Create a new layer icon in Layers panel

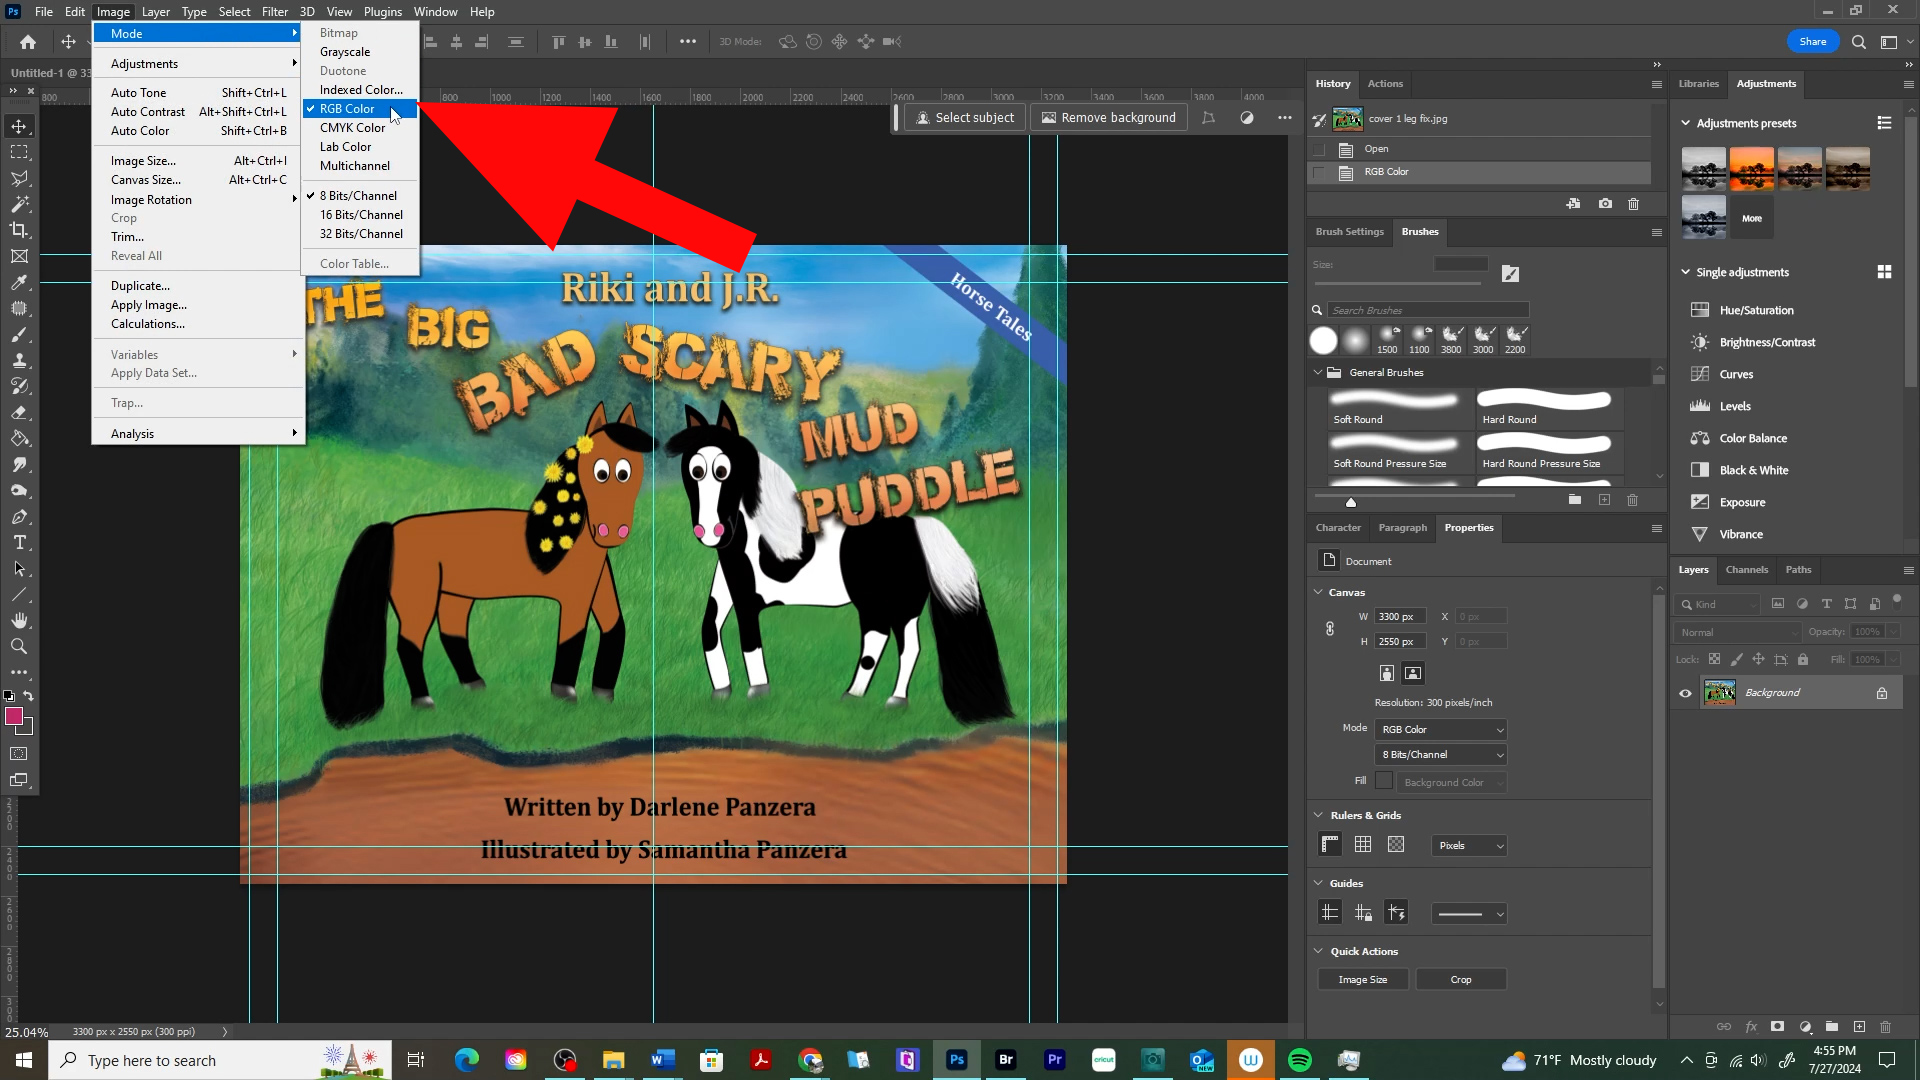pos(1859,1027)
